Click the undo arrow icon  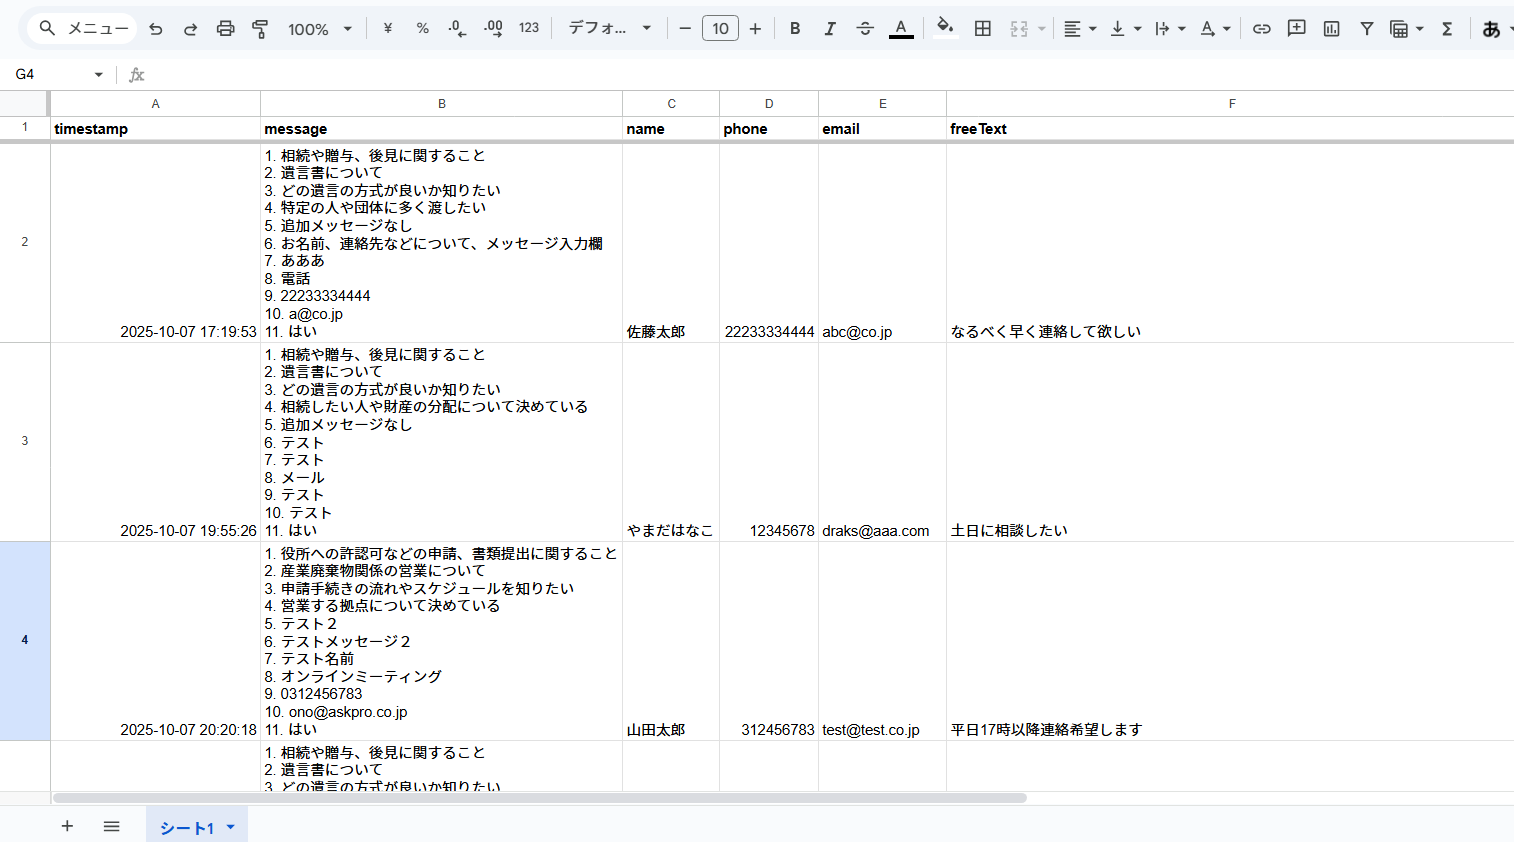pyautogui.click(x=156, y=29)
